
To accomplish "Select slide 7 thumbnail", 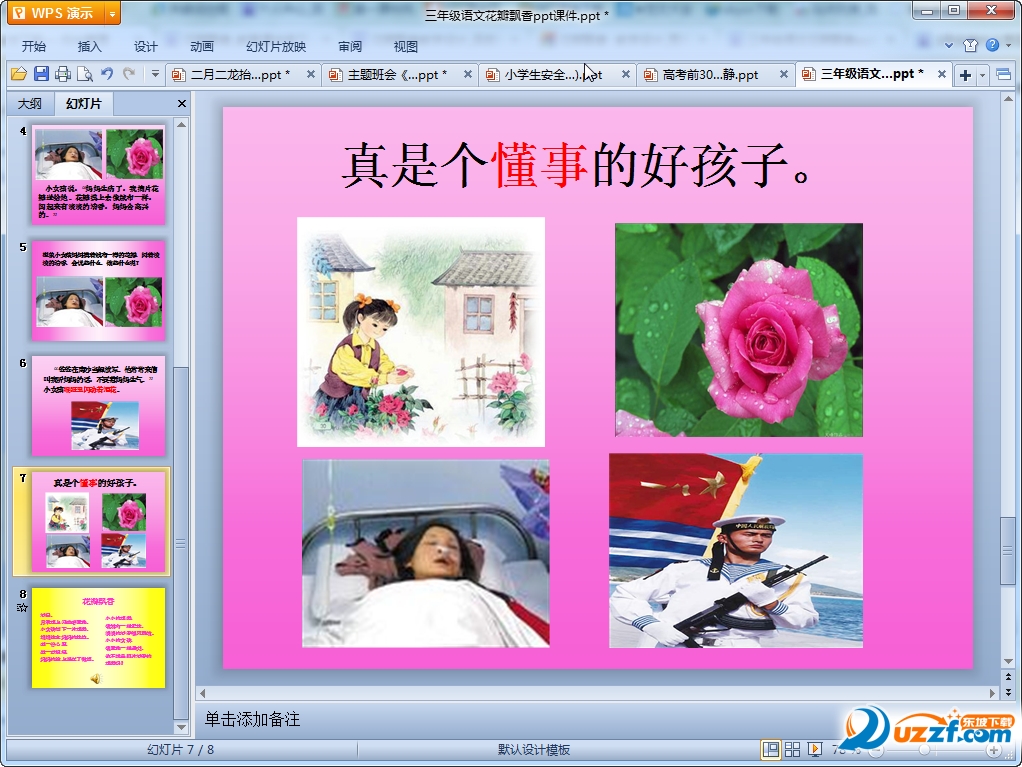I will click(x=98, y=521).
